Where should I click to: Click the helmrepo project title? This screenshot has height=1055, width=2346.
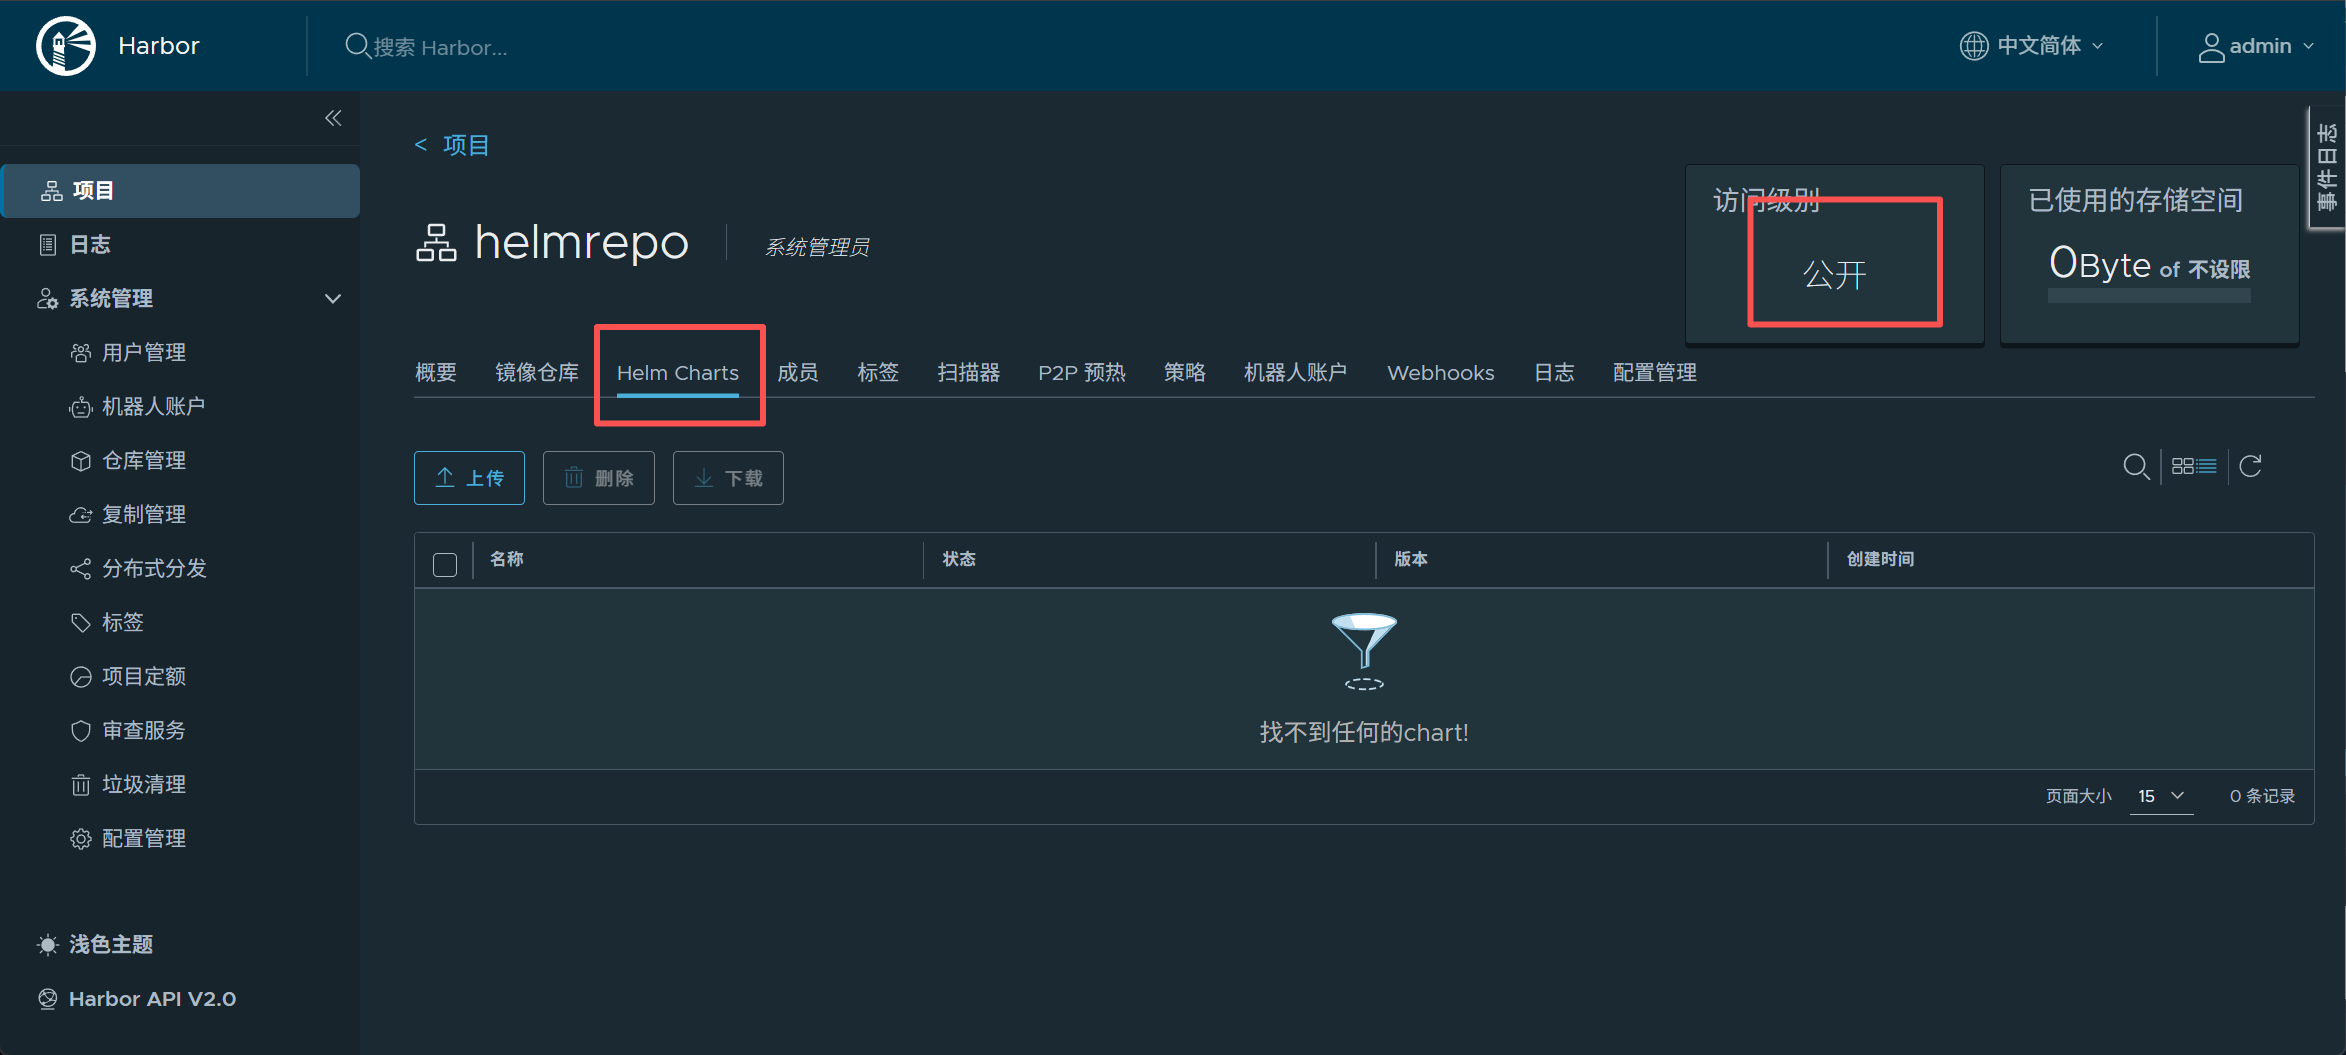click(582, 243)
